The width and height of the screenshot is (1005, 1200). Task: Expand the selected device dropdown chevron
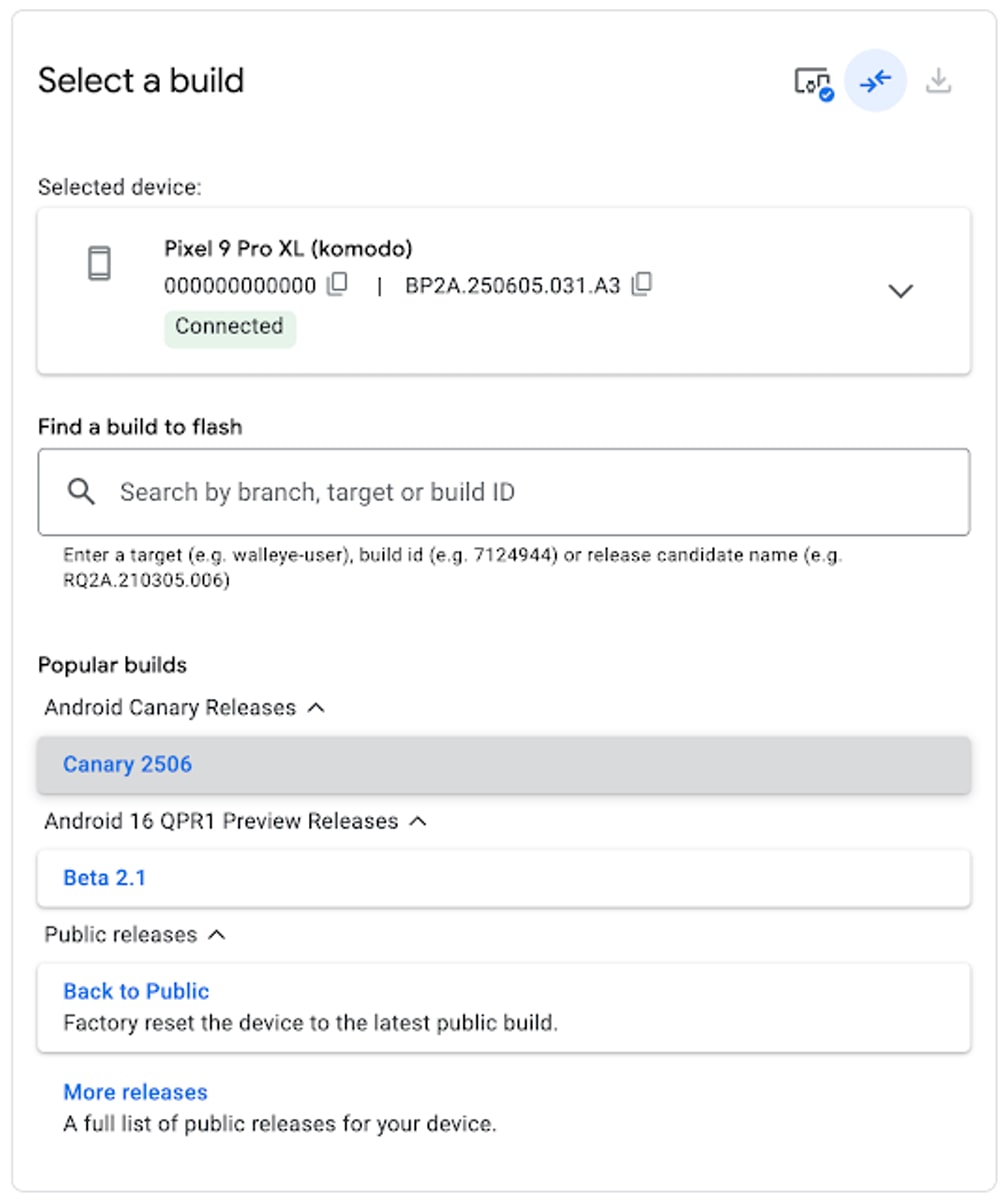pyautogui.click(x=901, y=291)
